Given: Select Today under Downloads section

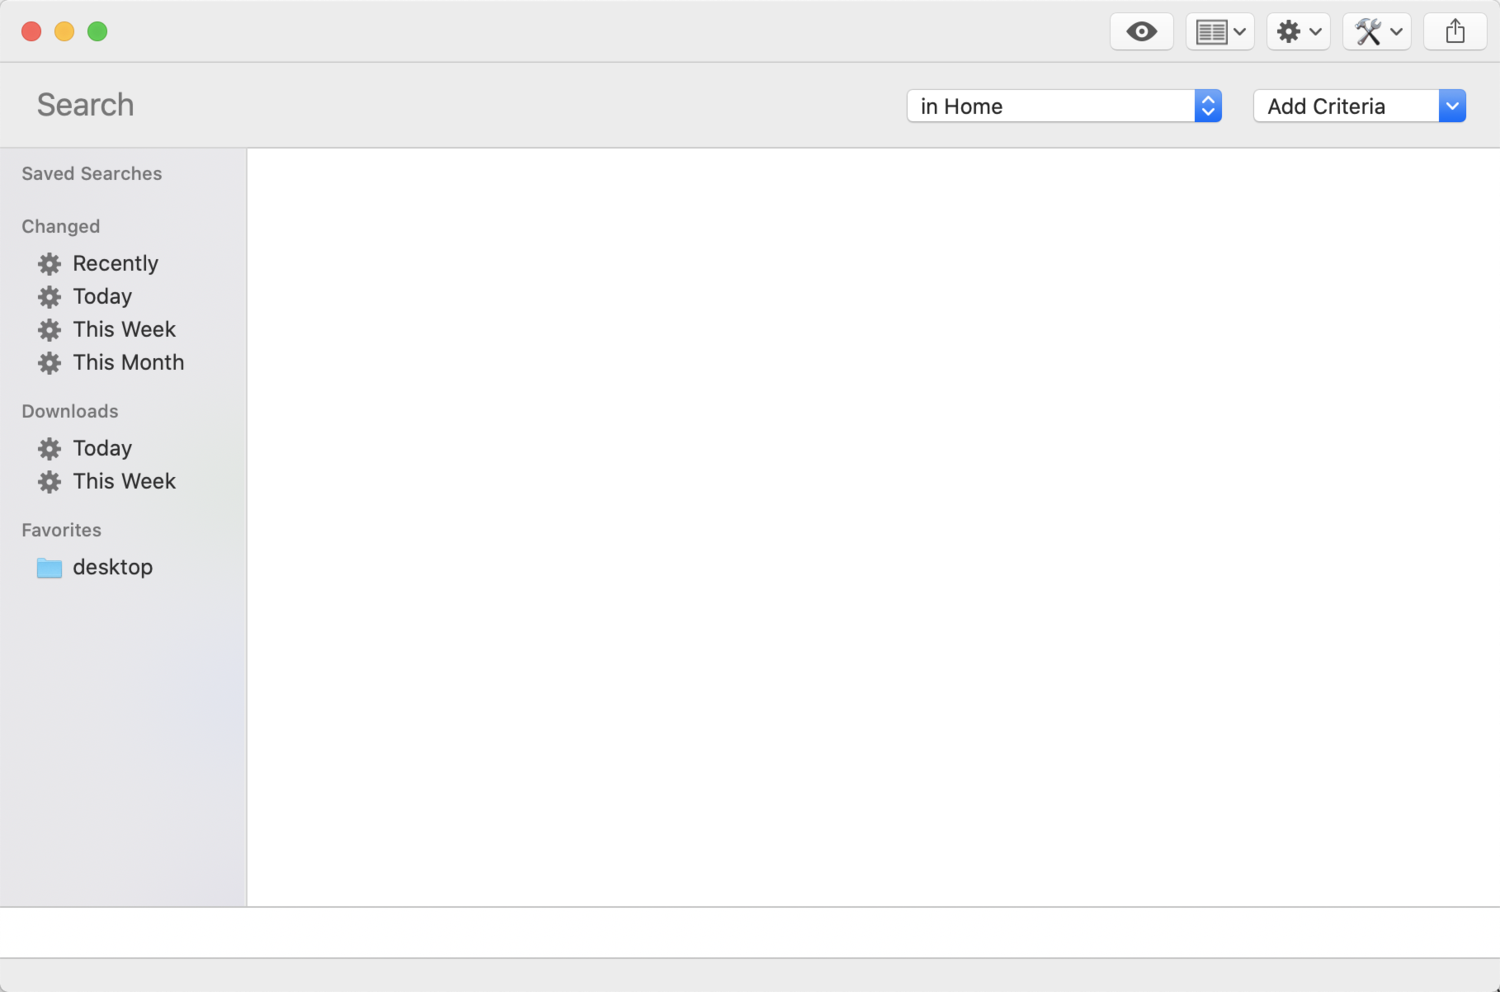Looking at the screenshot, I should coord(102,449).
